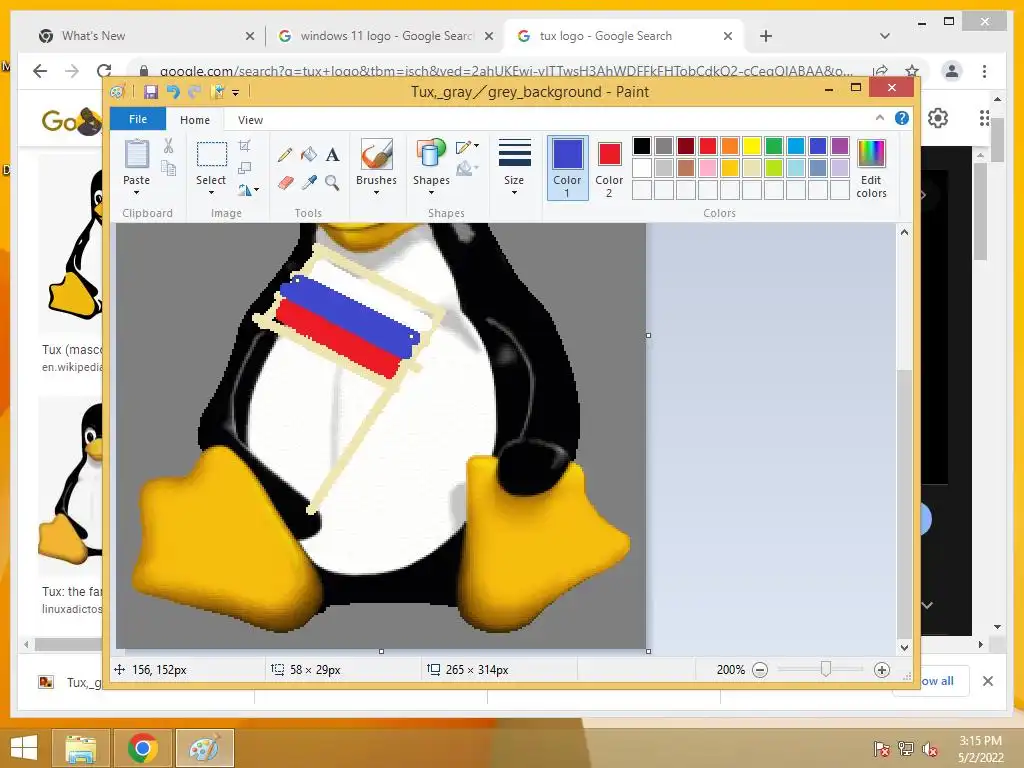Screen dimensions: 1024x768
Task: Click the Undo arrow in Paint title bar
Action: click(172, 92)
